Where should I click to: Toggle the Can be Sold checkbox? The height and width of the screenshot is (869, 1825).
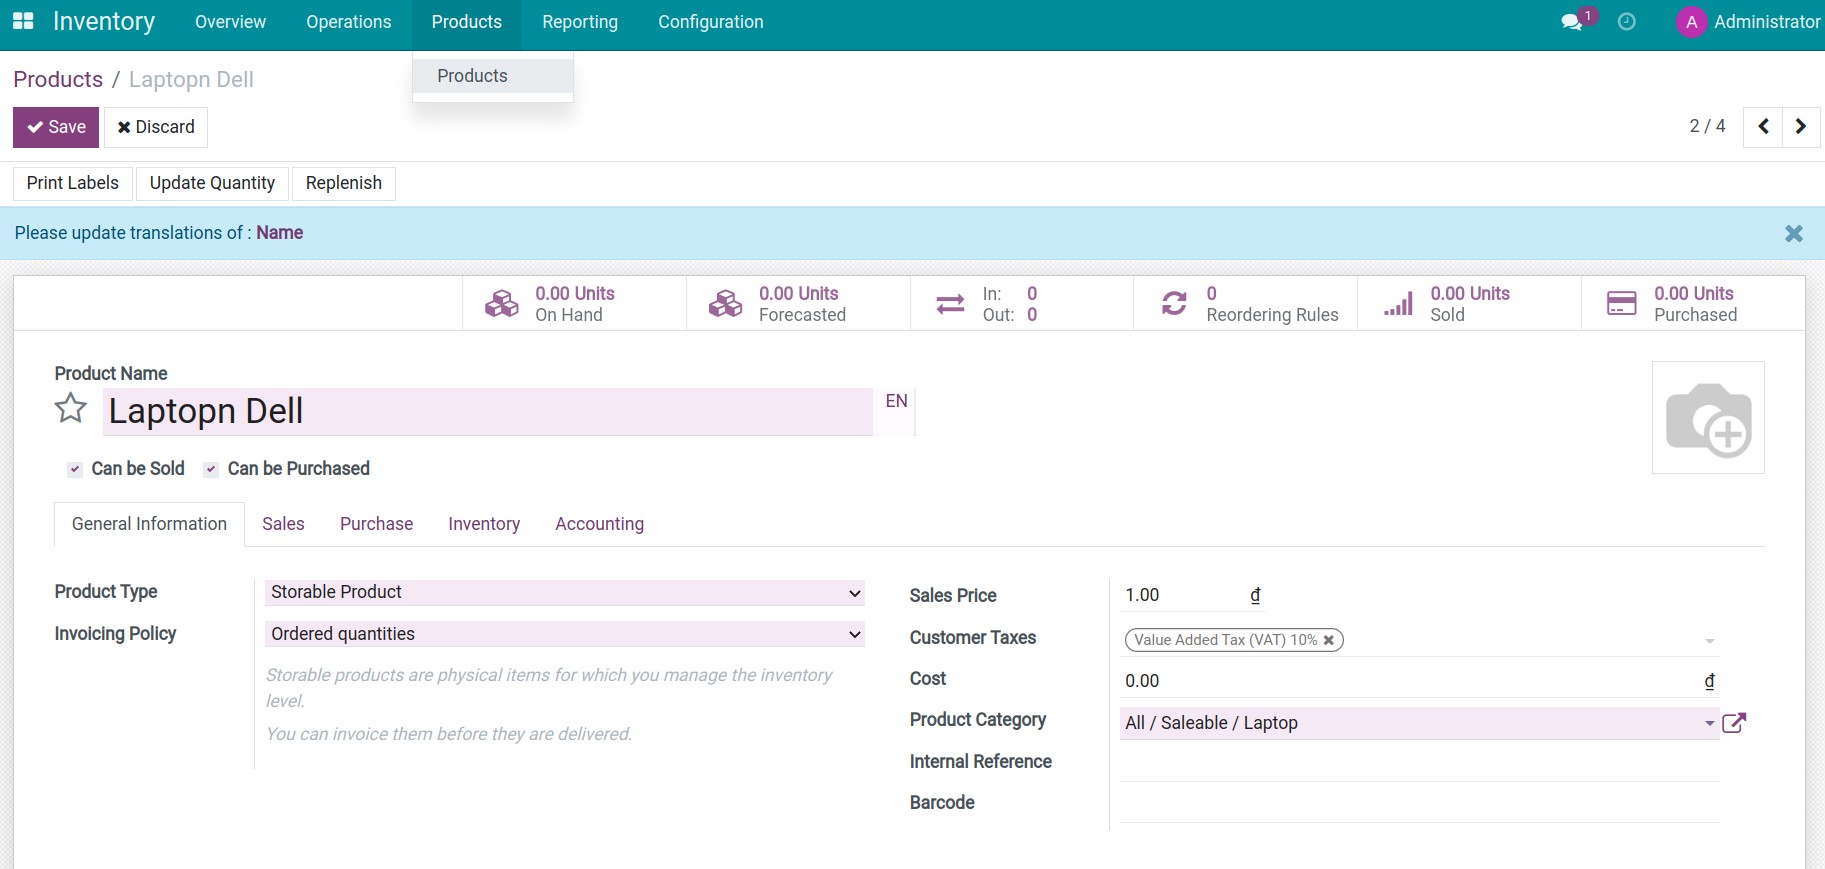[x=75, y=469]
